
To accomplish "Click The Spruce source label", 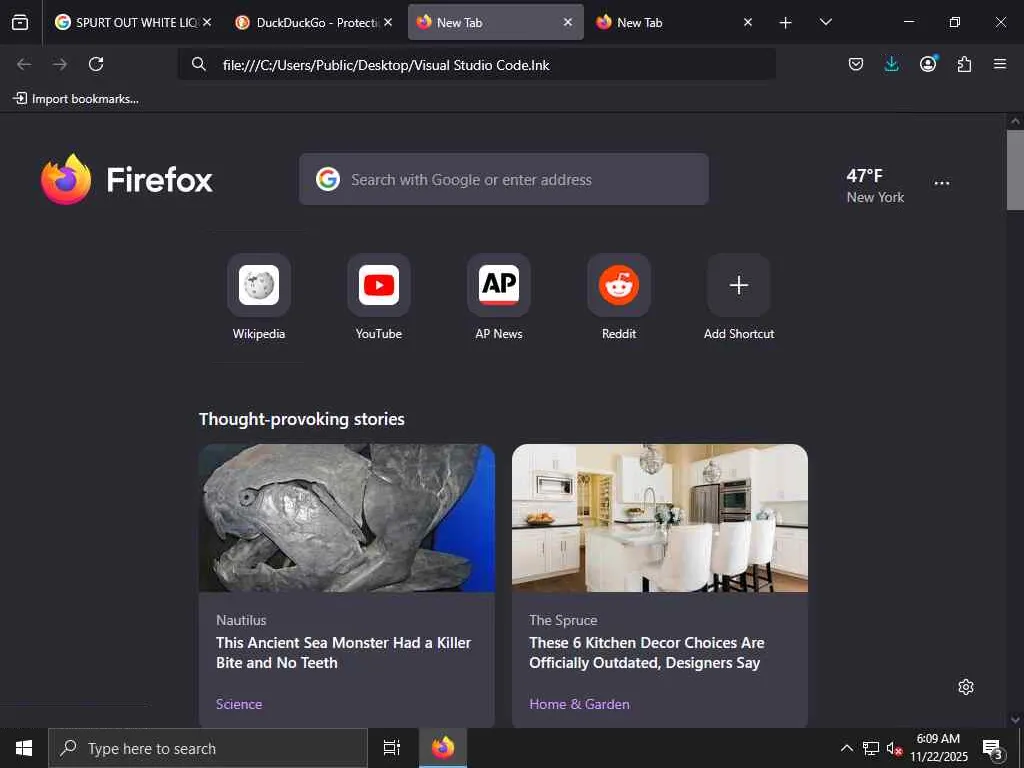I will tap(563, 620).
